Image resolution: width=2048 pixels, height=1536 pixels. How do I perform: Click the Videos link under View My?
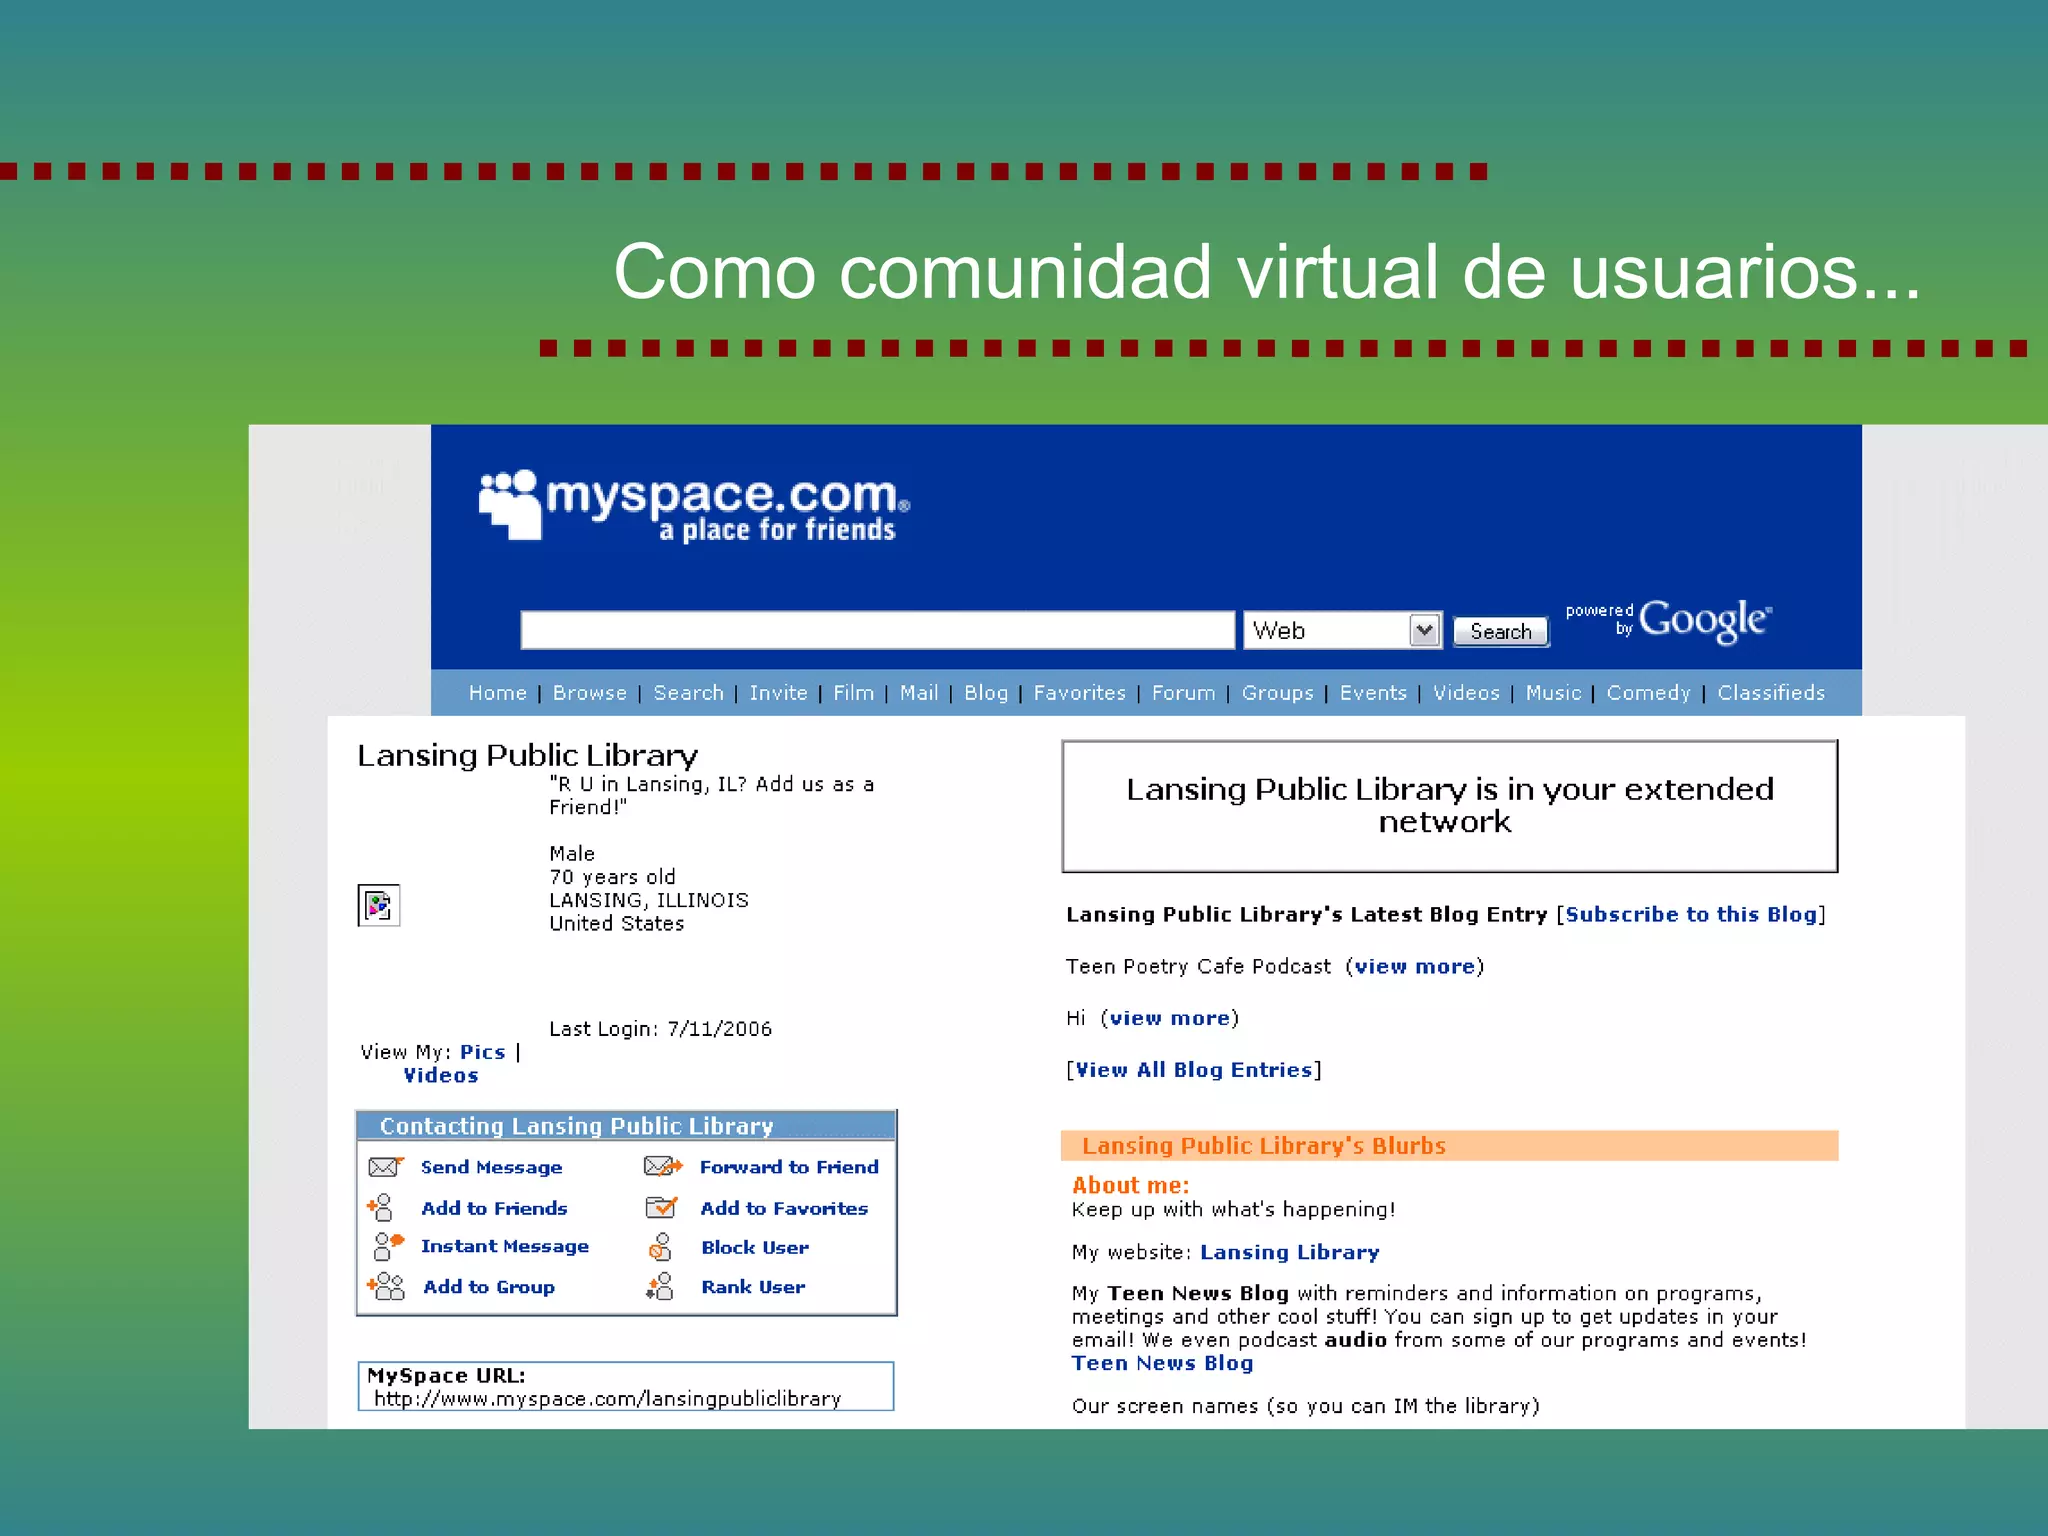441,1076
